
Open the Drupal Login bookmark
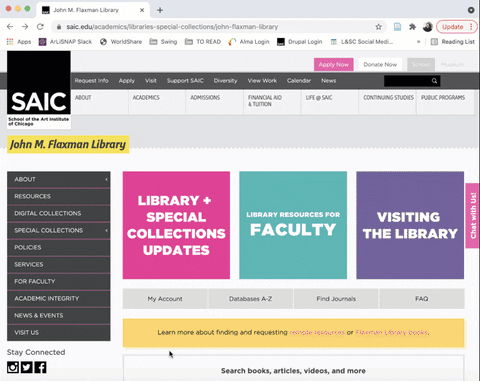point(300,42)
